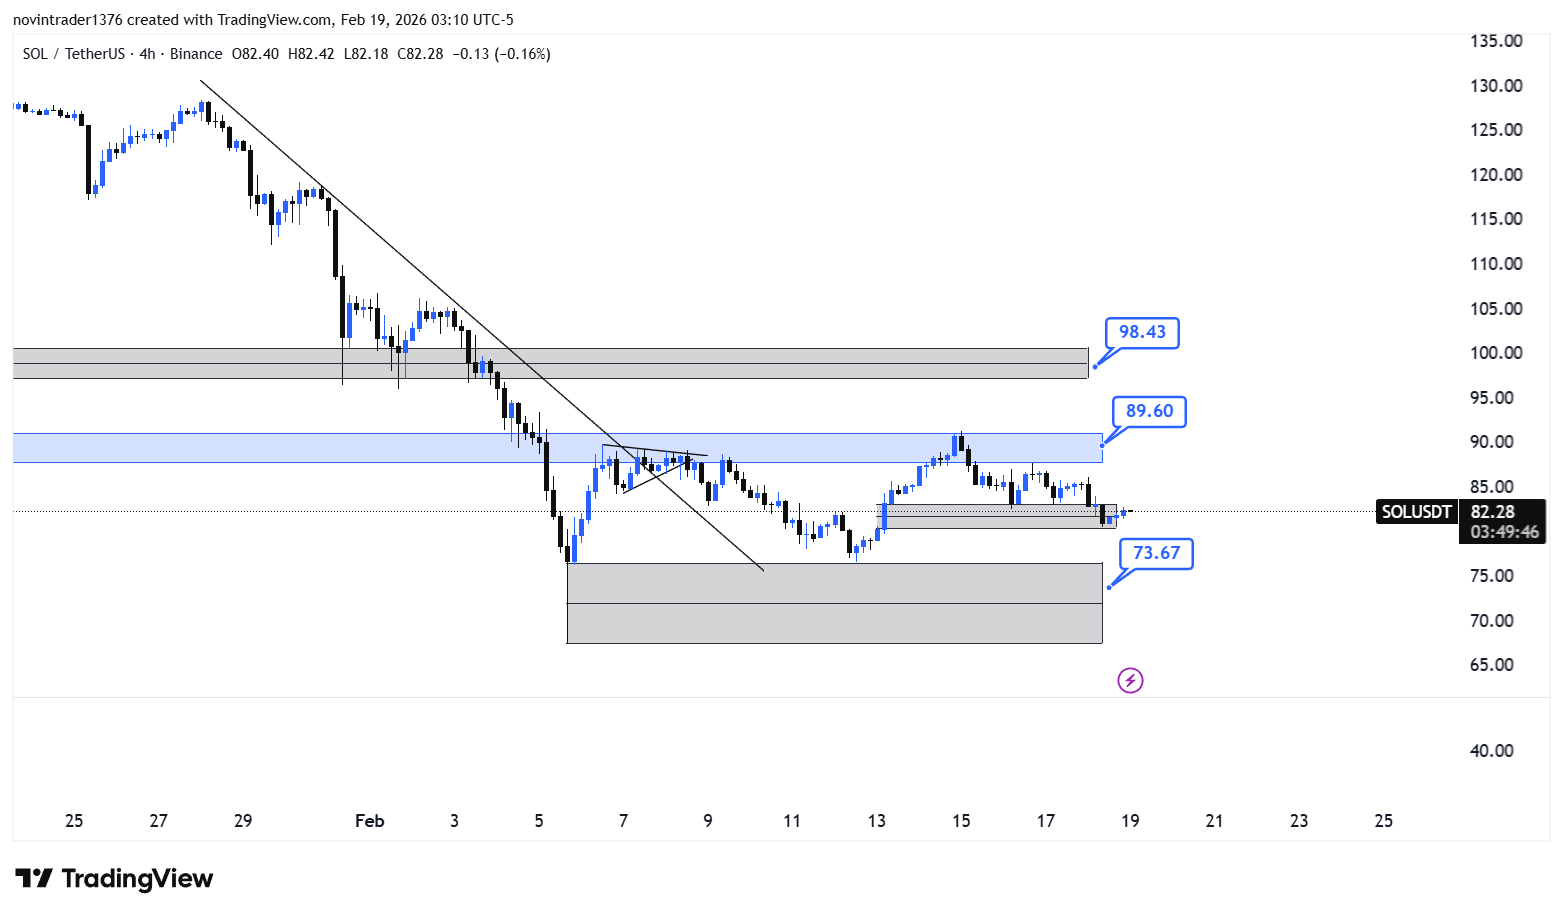This screenshot has height=916, width=1563.
Task: Click the 25 date at far right of time axis
Action: [1384, 821]
